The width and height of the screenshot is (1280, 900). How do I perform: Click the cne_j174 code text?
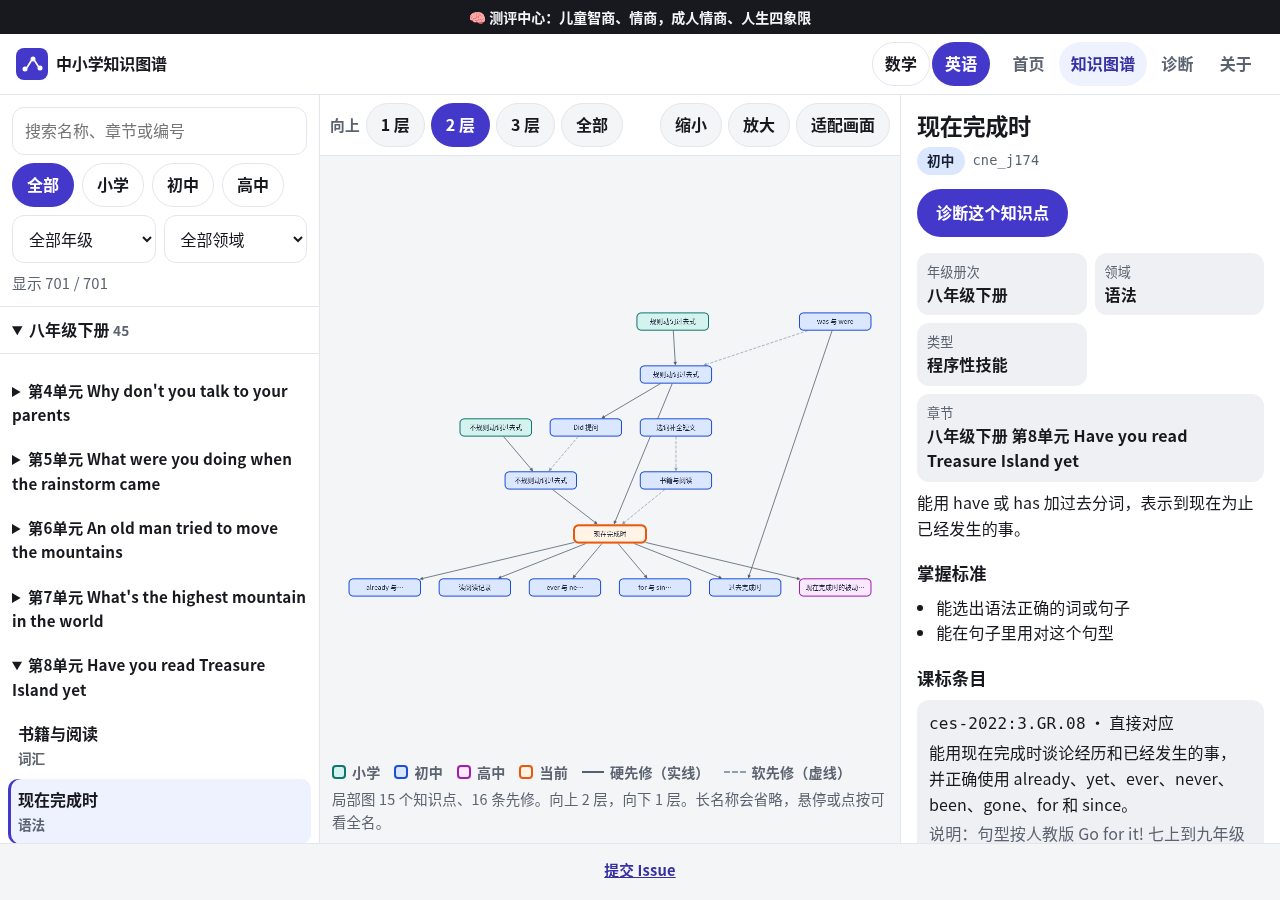point(1006,160)
